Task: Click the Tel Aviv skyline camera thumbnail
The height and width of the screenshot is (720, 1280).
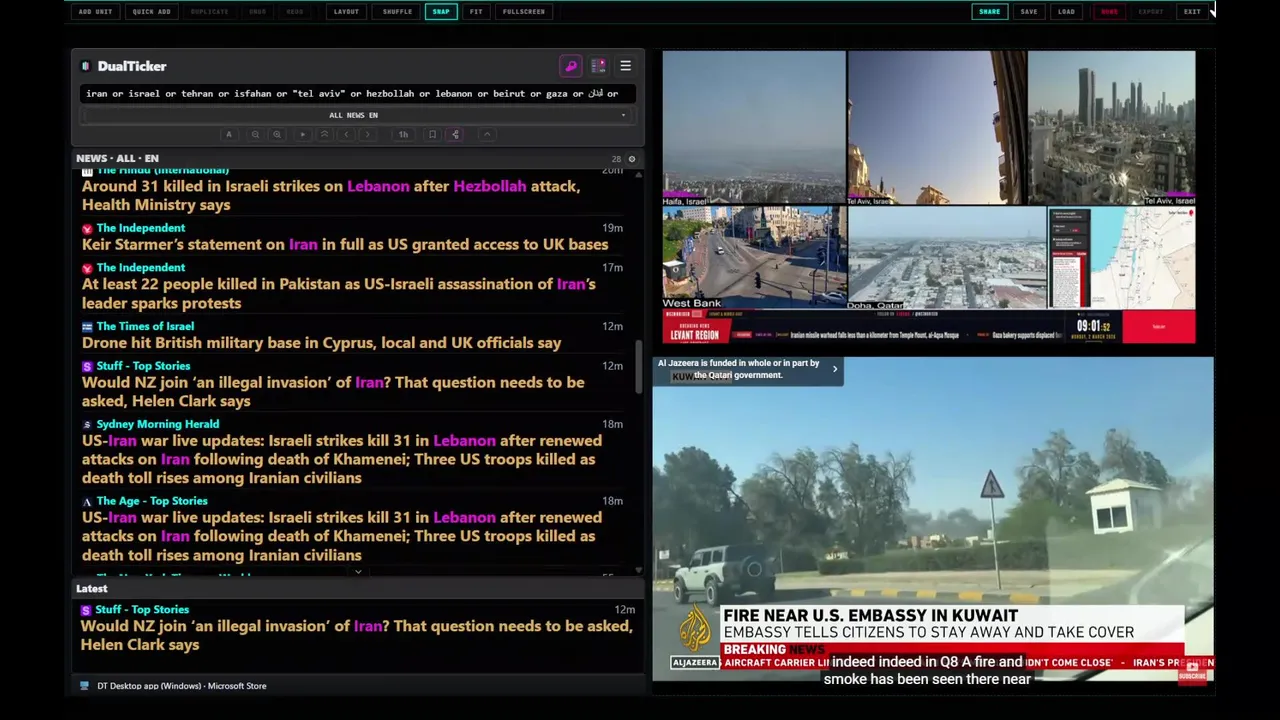Action: [x=1111, y=128]
